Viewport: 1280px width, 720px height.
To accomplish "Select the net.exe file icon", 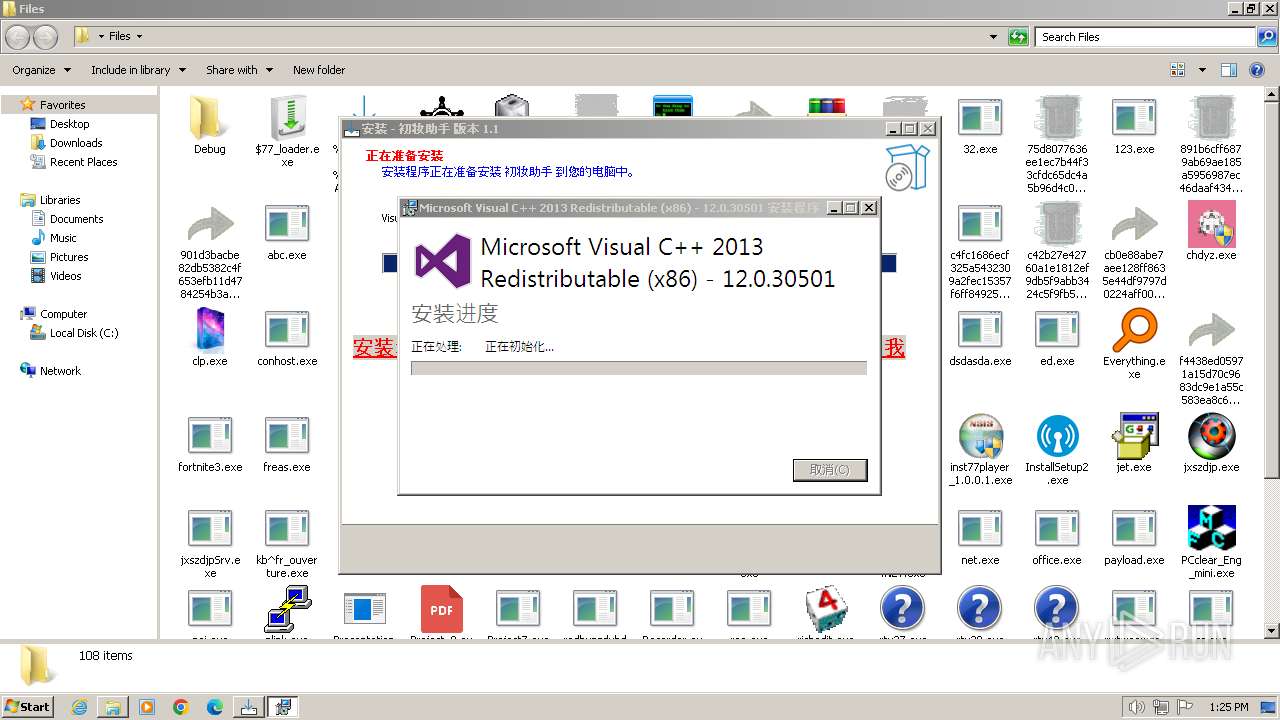I will (x=980, y=529).
